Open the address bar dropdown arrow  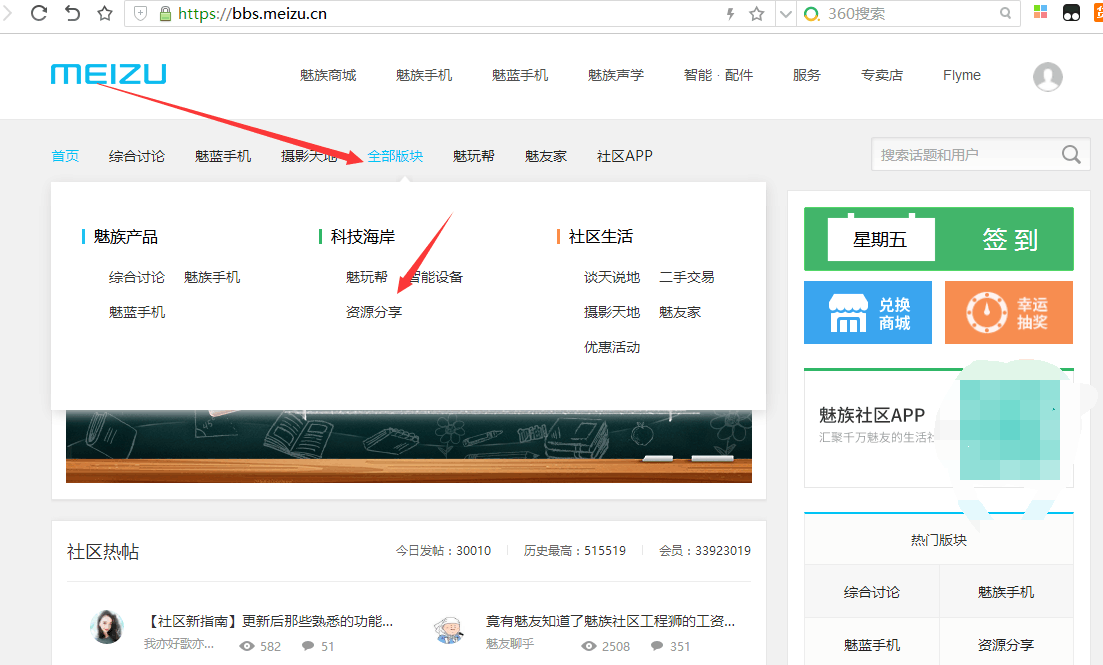[x=785, y=13]
